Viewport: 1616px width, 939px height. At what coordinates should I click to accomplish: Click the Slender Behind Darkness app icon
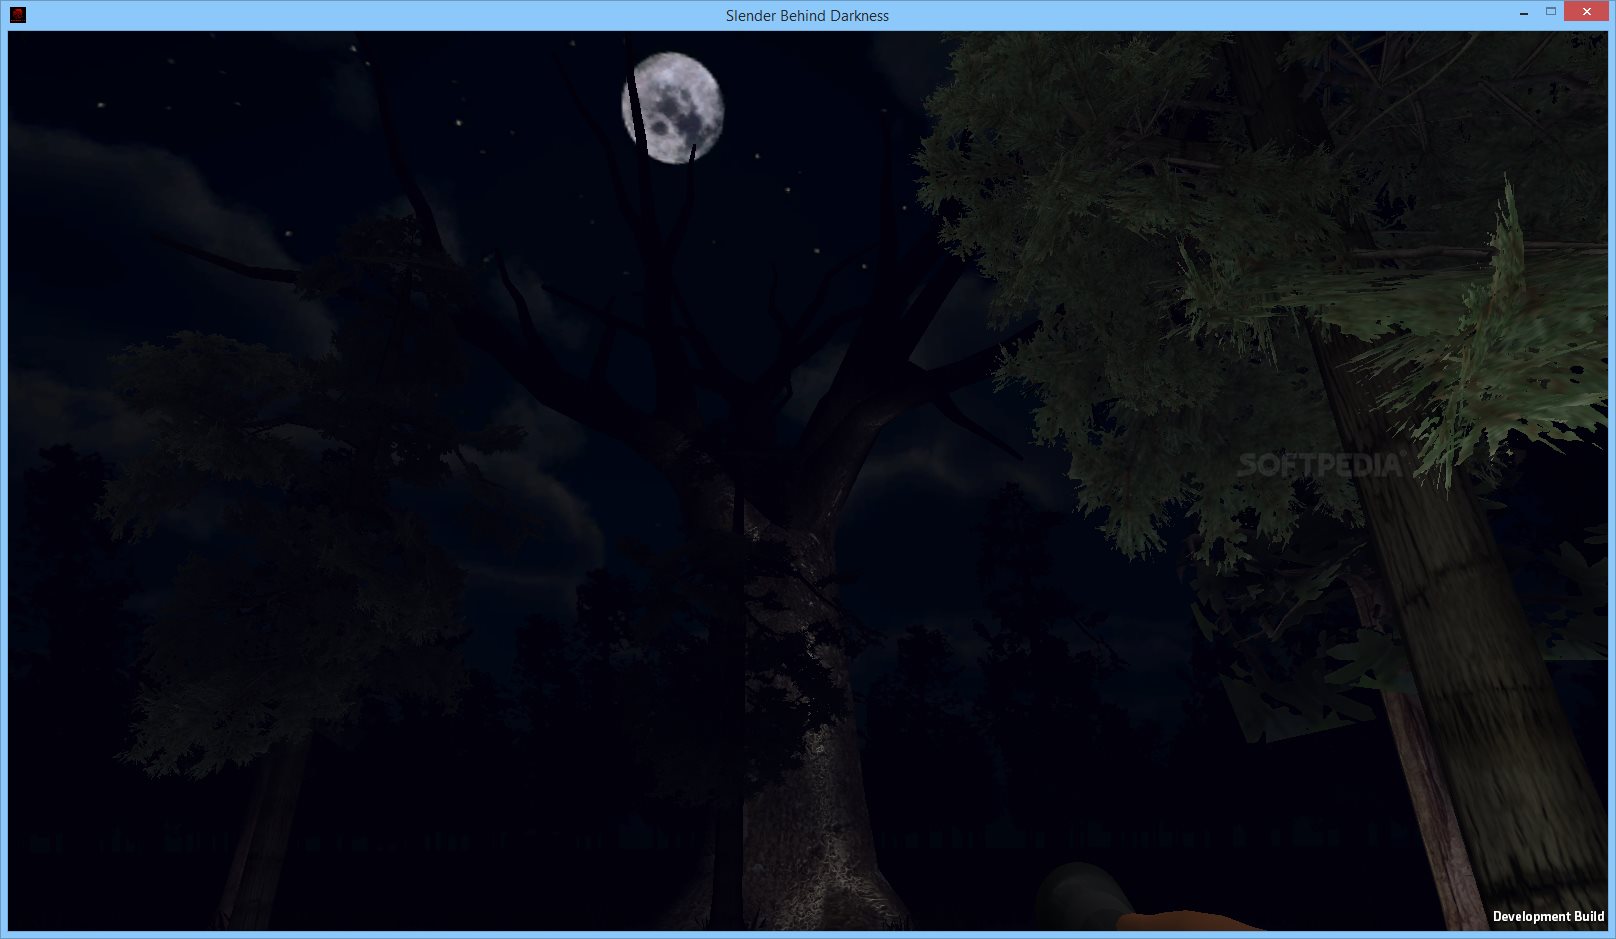pyautogui.click(x=17, y=15)
